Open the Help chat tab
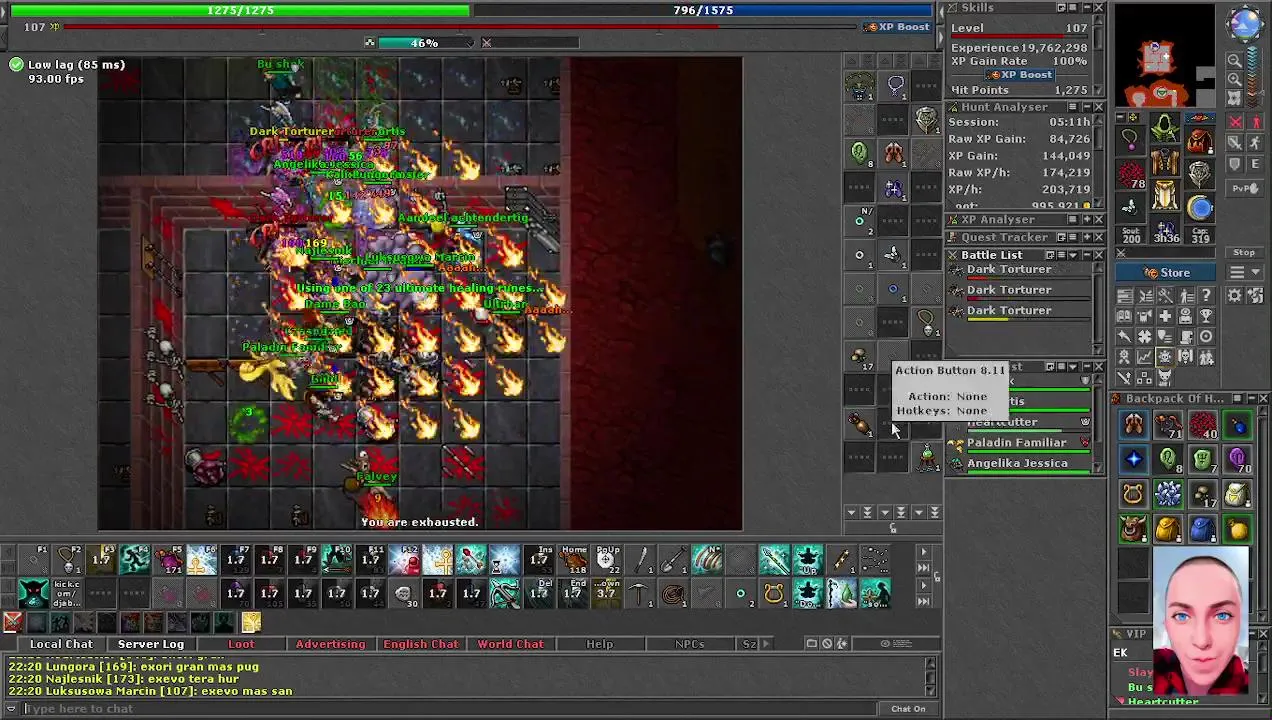Screen dimensions: 1272x720 [x=600, y=644]
